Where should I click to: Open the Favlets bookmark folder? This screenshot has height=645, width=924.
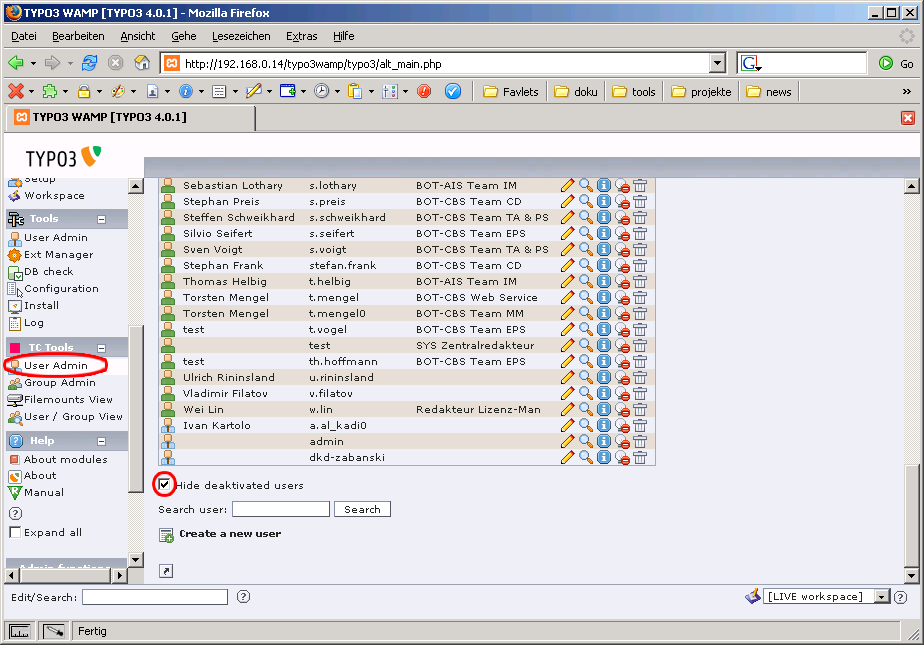[x=511, y=92]
